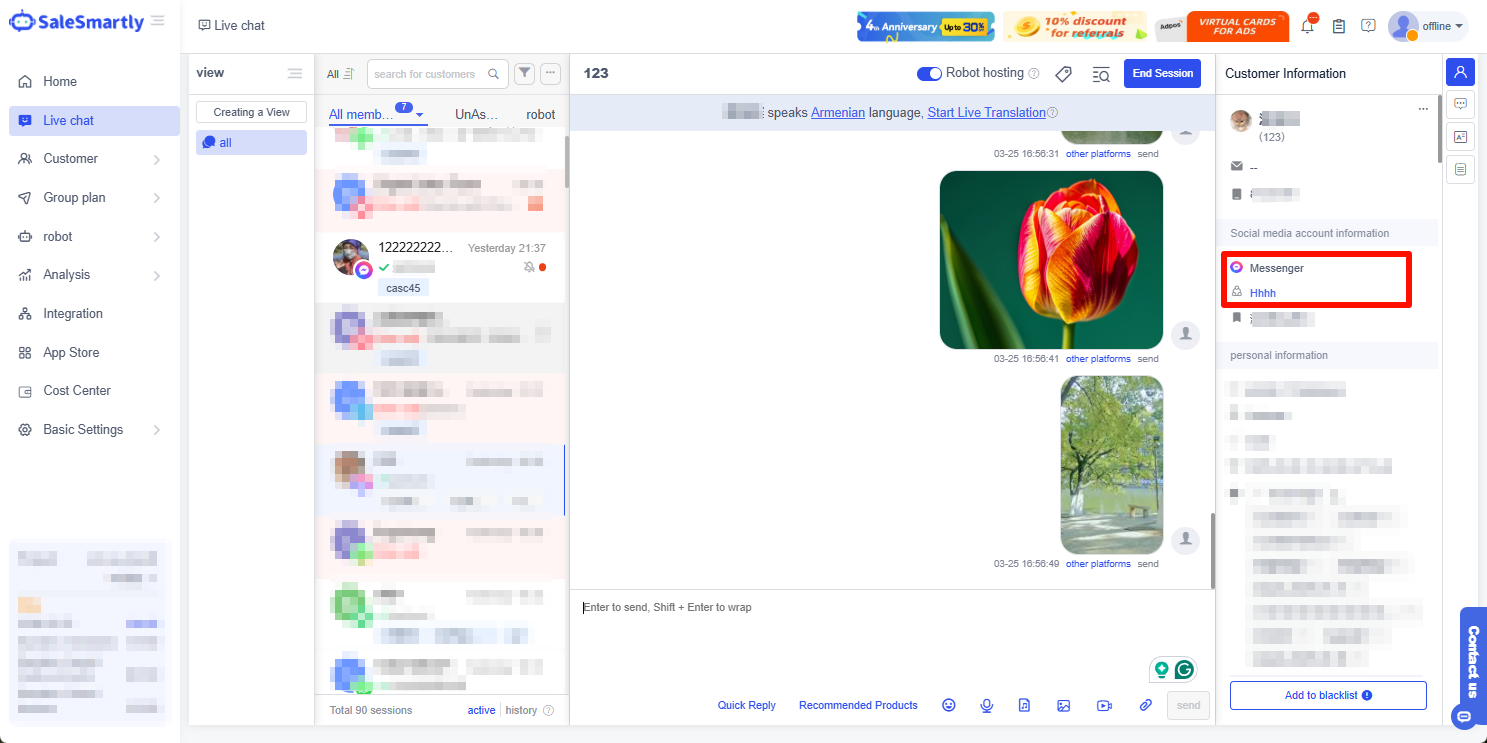Click the microphone voice icon
Screen dimensions: 1487x743
987,705
